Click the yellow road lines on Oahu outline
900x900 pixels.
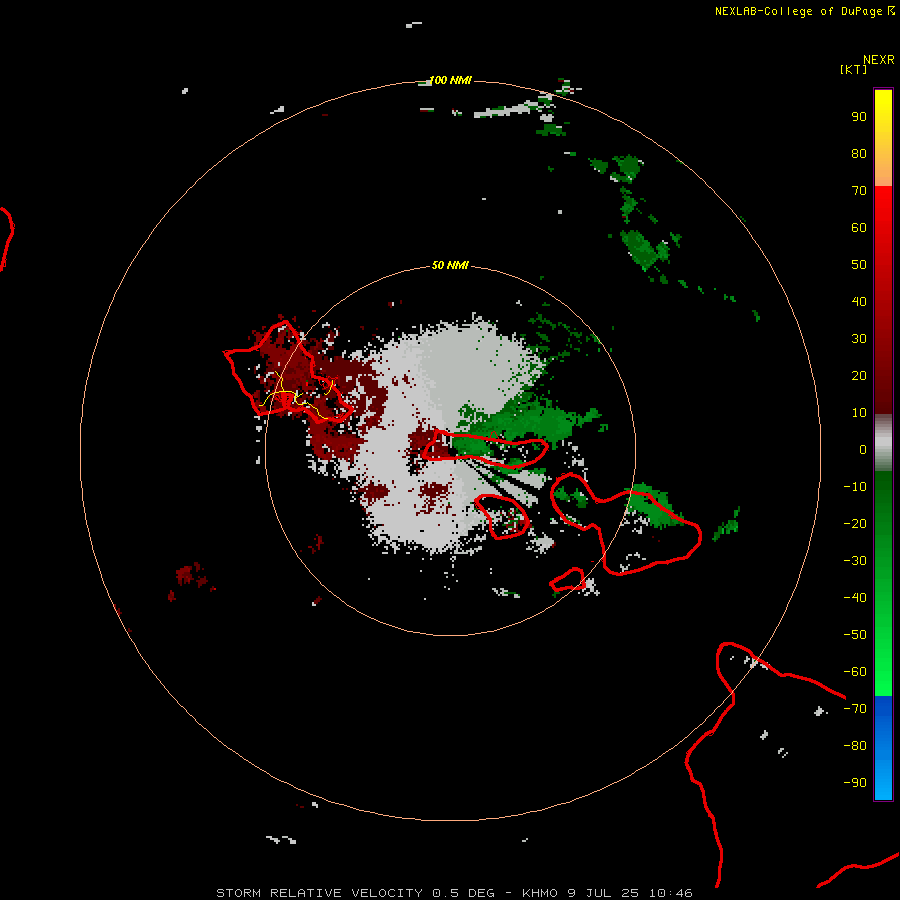[296, 395]
